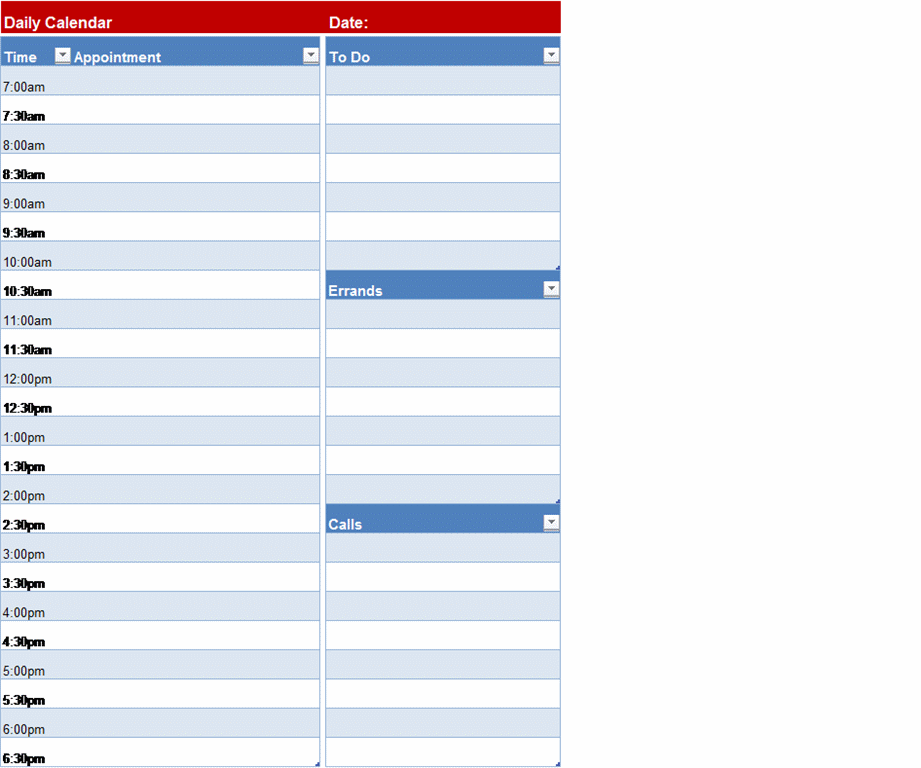Viewport: 921px width, 768px height.
Task: Select the 9:00am time cell
Action: point(36,197)
